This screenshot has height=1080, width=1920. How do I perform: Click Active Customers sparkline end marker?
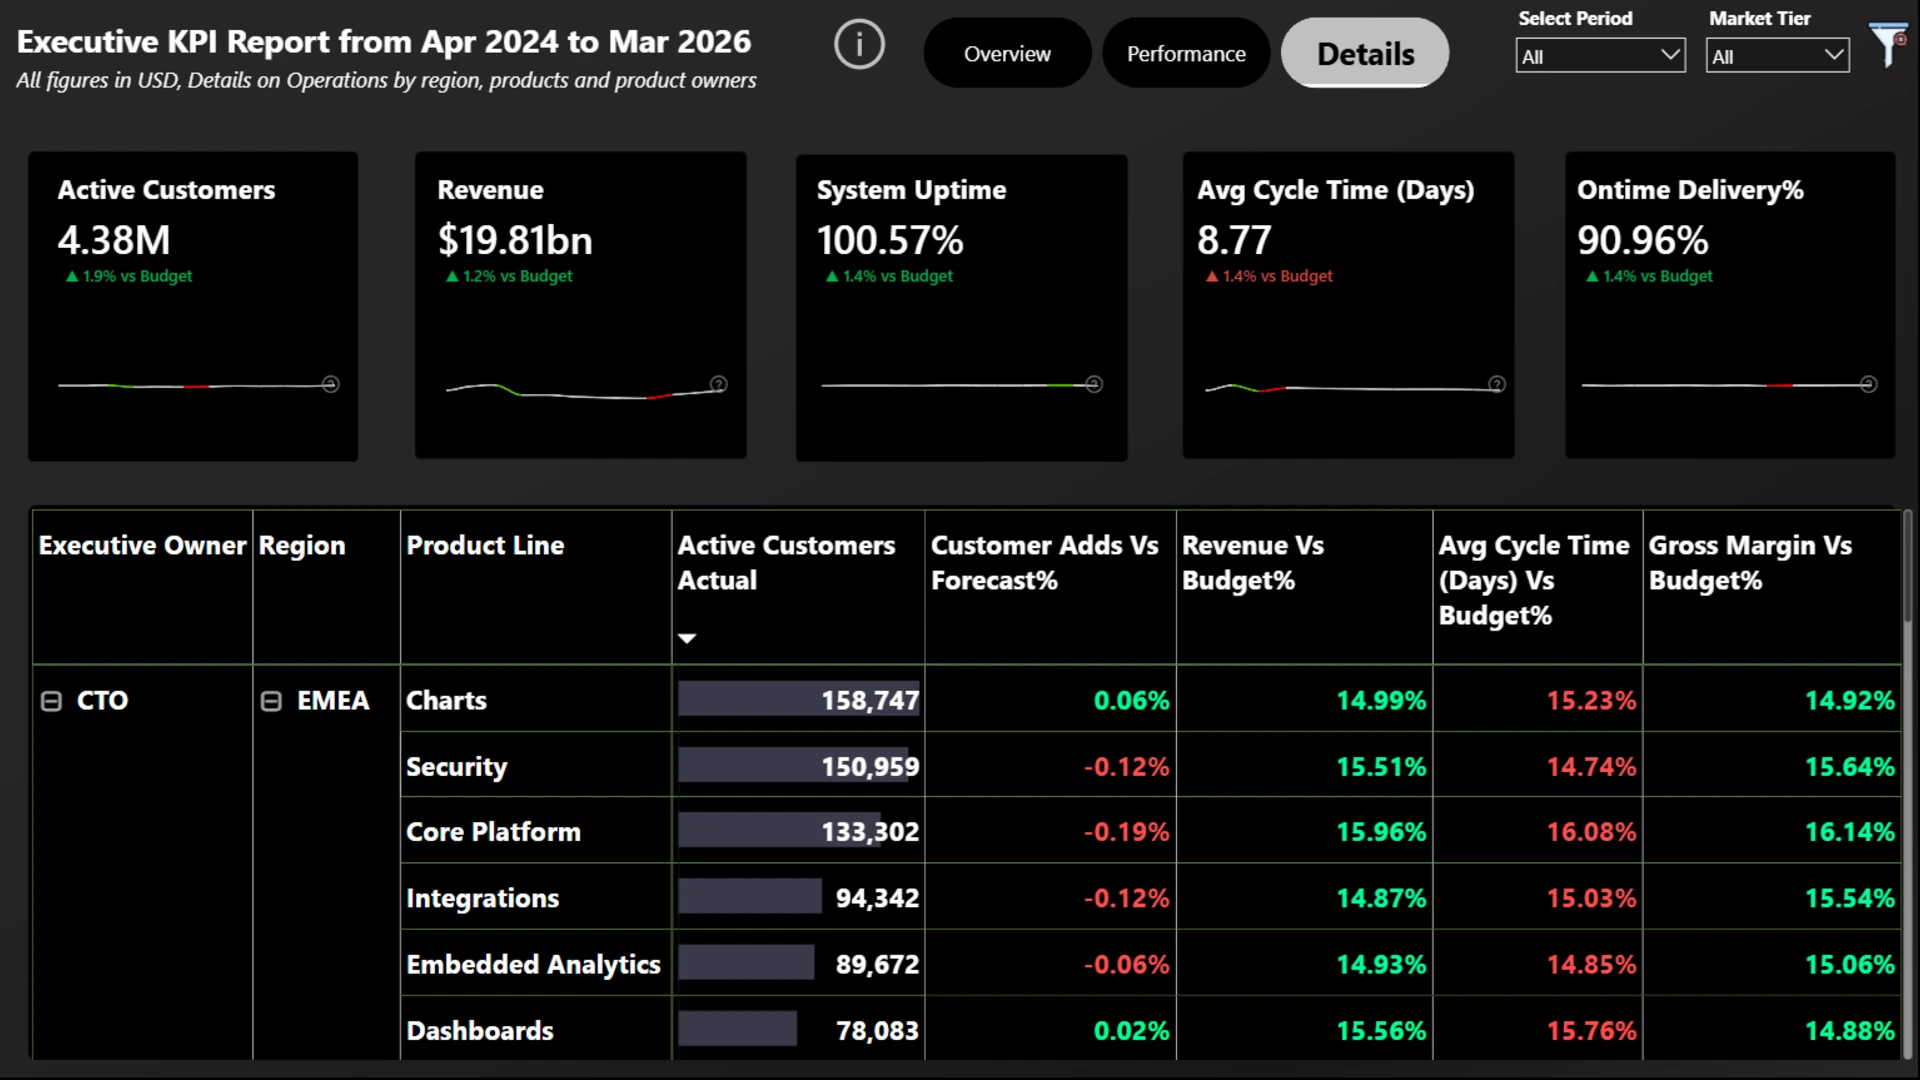330,384
